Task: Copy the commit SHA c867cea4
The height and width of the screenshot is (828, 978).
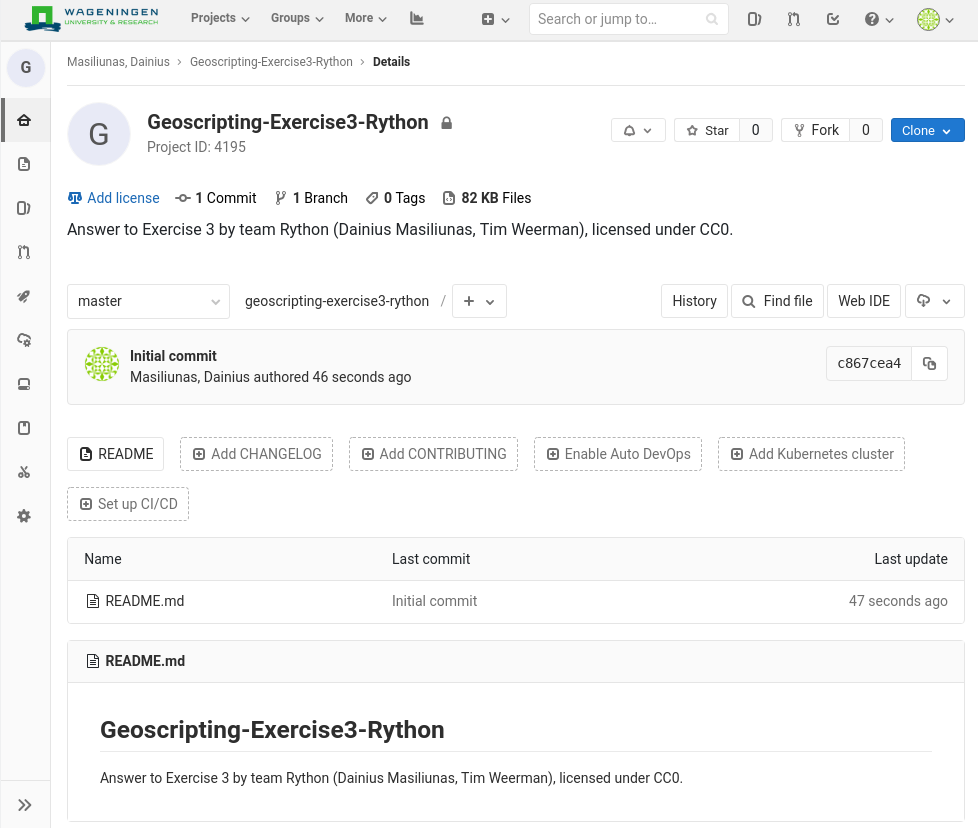Action: click(929, 363)
